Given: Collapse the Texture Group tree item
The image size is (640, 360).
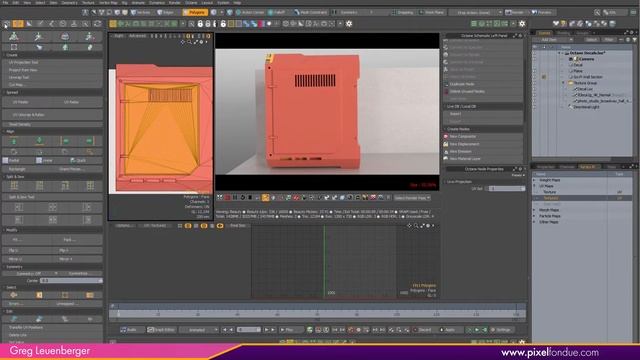Looking at the screenshot, I should pyautogui.click(x=563, y=83).
